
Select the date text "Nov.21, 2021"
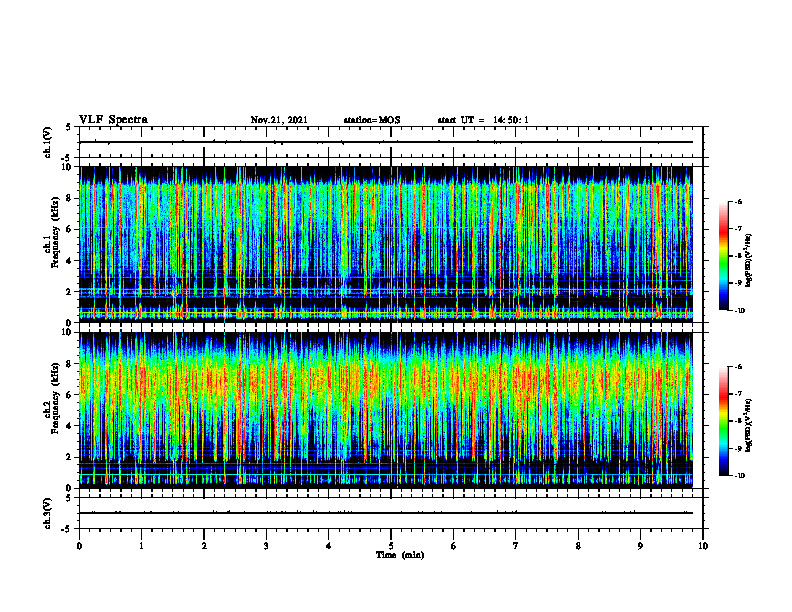click(x=279, y=120)
